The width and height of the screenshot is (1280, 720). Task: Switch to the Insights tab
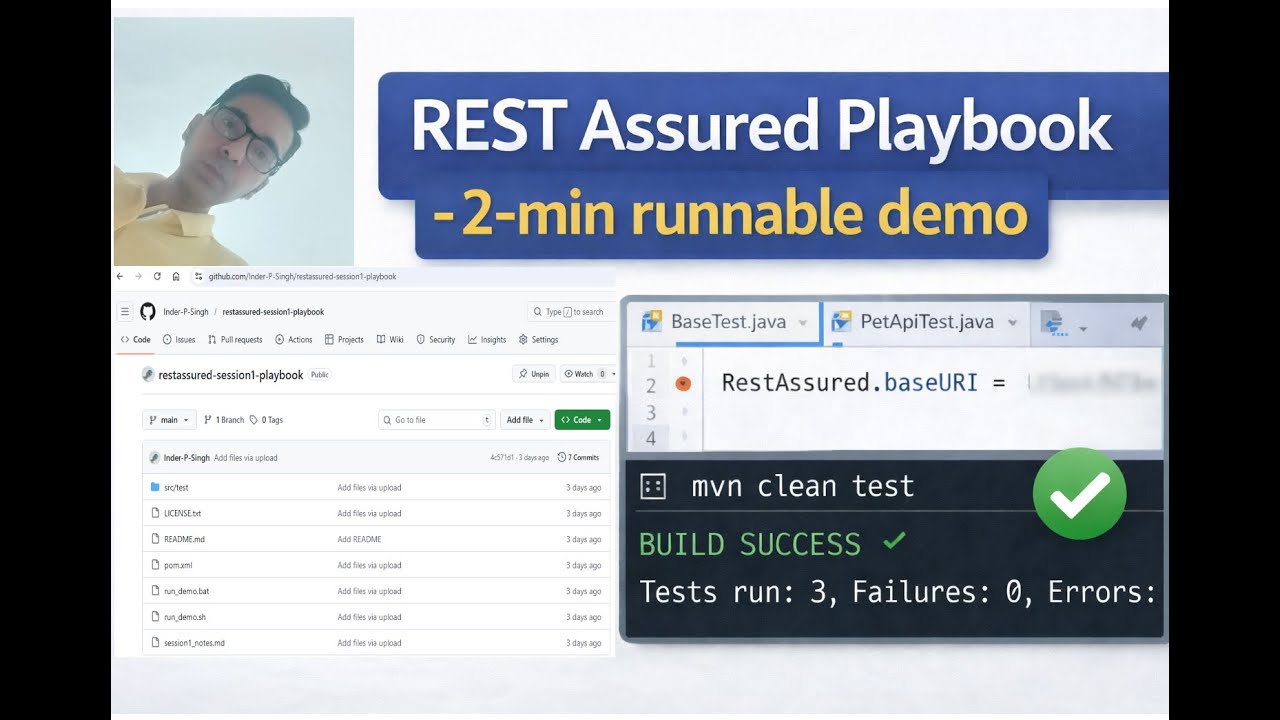point(487,340)
